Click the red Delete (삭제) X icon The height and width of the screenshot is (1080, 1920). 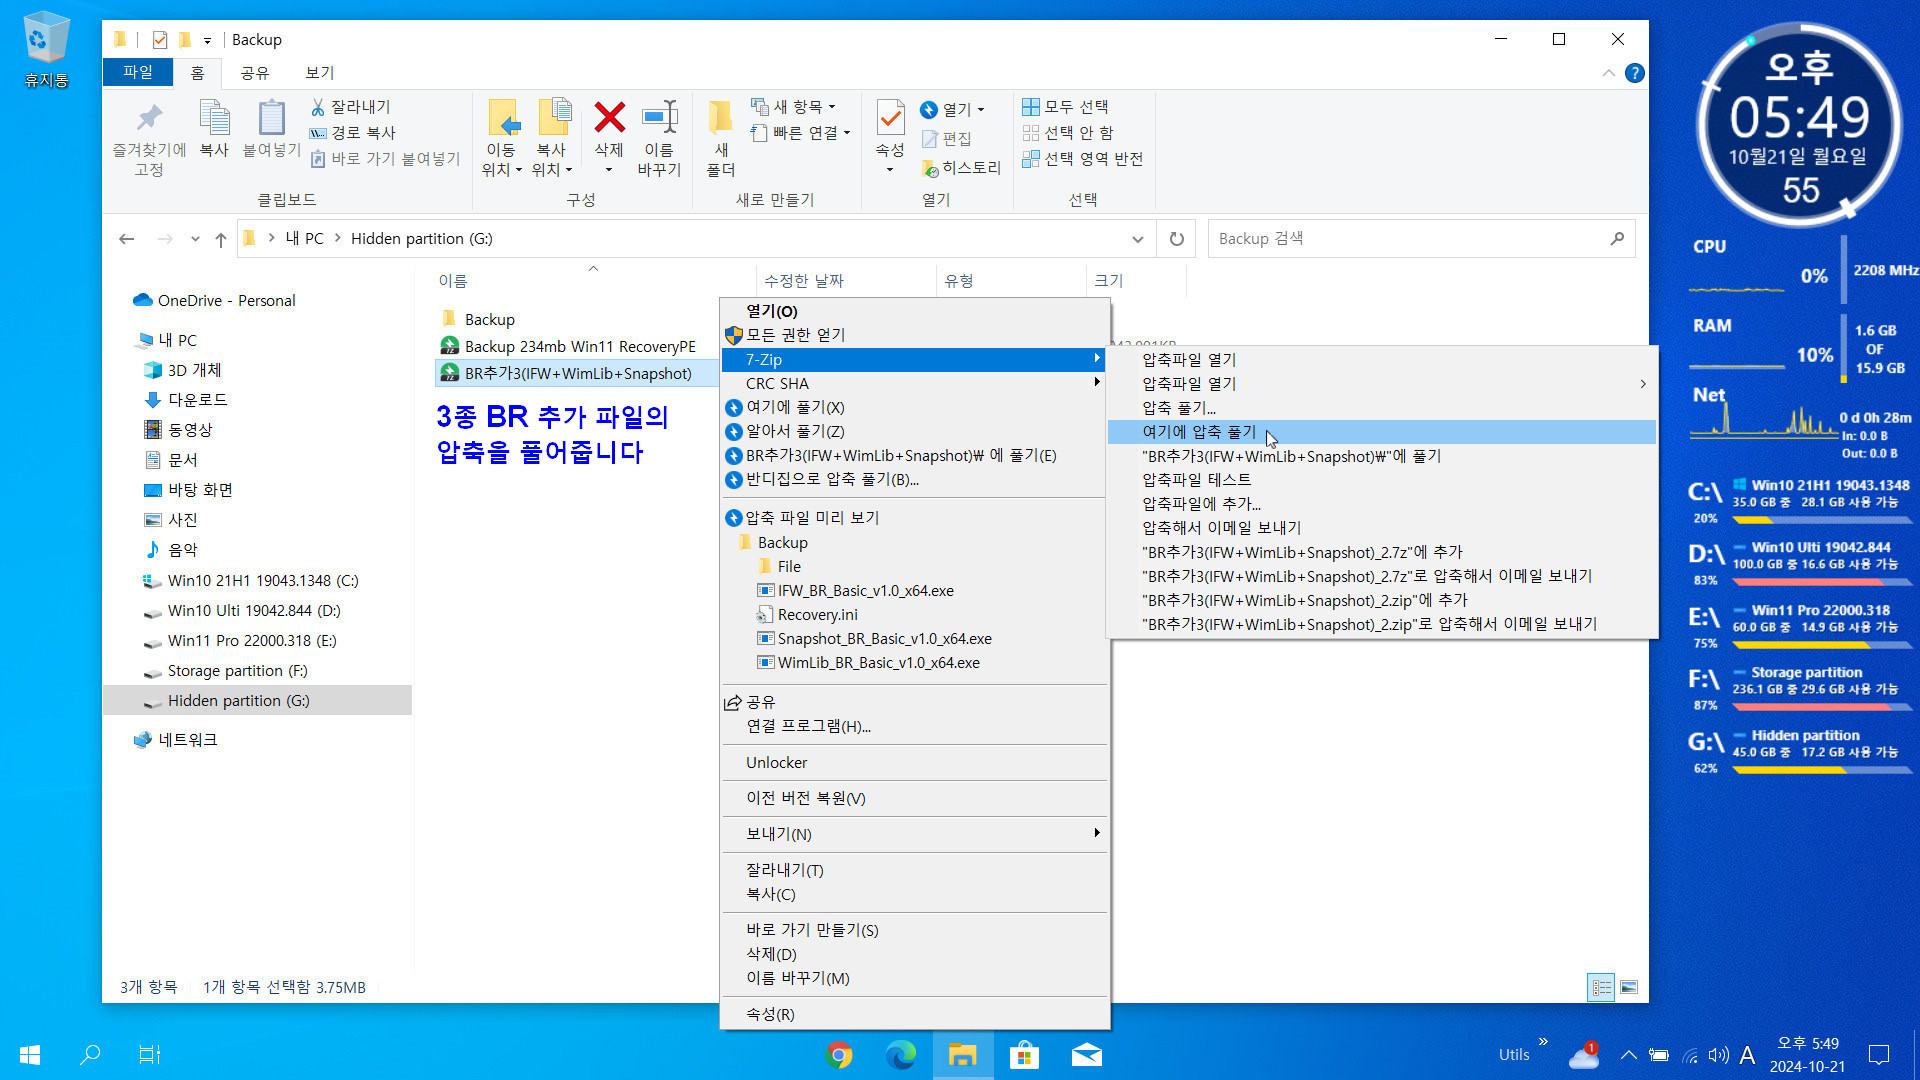[609, 118]
